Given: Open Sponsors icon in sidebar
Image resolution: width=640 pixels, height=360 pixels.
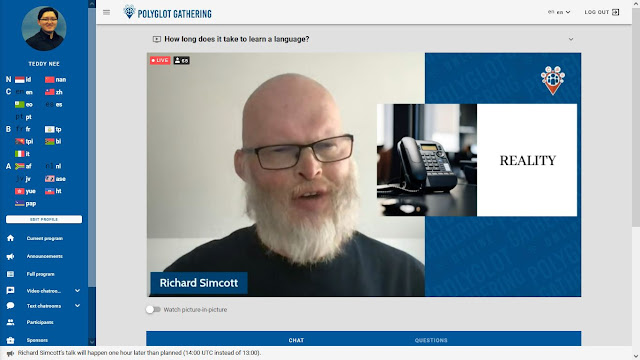Looking at the screenshot, I should click(x=10, y=340).
